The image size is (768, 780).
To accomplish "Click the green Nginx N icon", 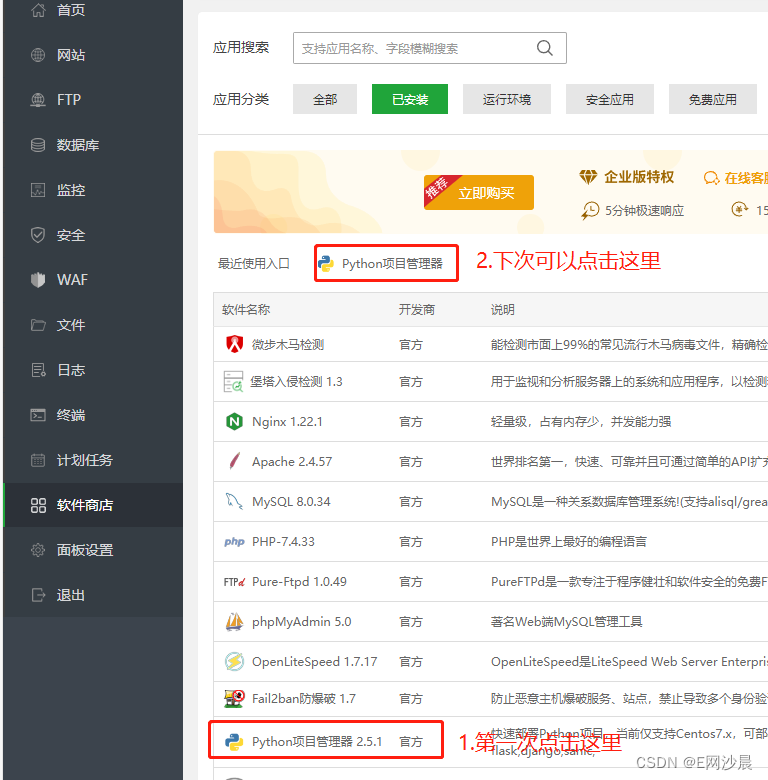I will (x=234, y=422).
